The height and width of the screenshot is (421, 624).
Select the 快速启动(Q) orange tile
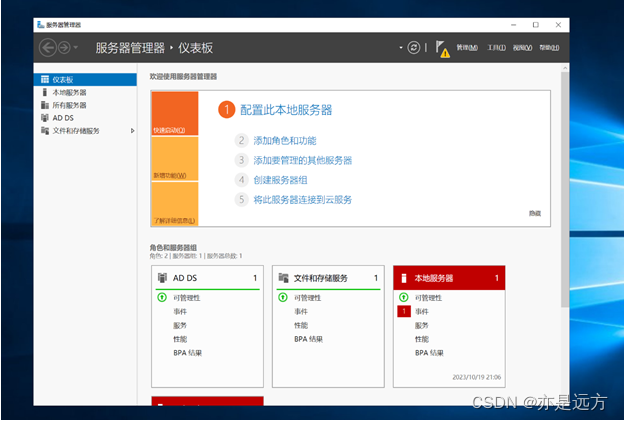tap(175, 113)
